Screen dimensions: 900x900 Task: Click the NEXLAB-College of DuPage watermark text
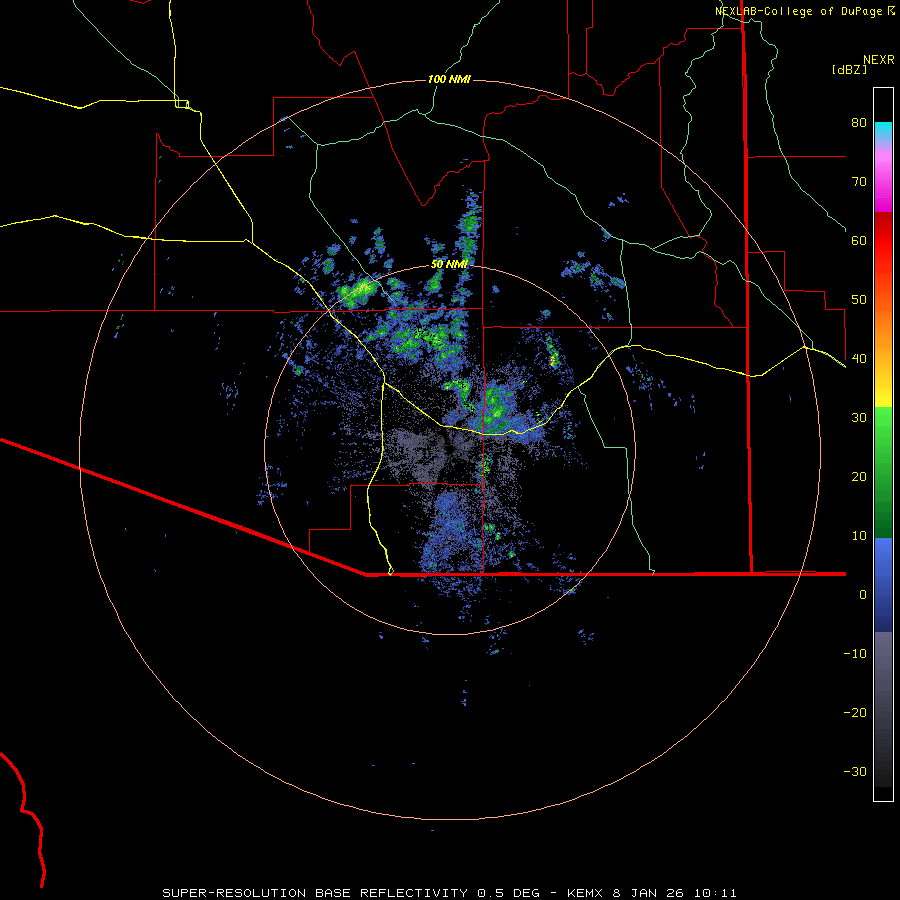(x=799, y=11)
